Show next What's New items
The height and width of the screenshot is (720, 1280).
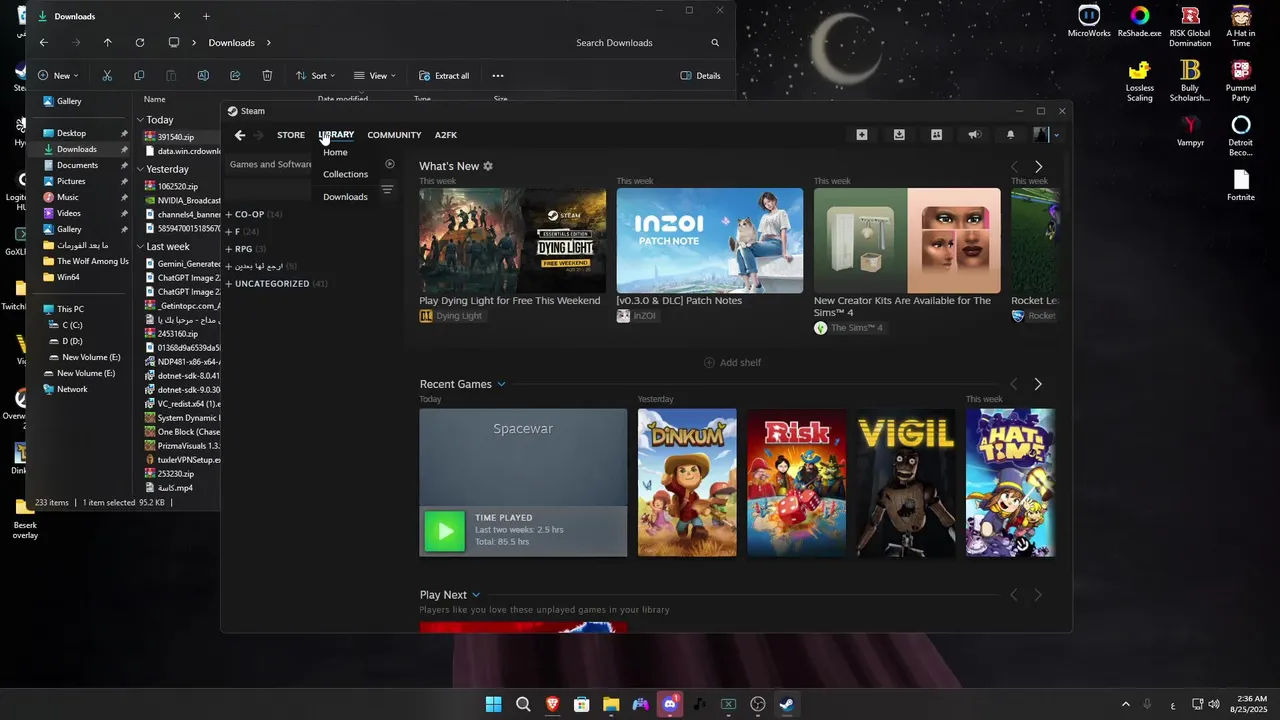point(1038,167)
